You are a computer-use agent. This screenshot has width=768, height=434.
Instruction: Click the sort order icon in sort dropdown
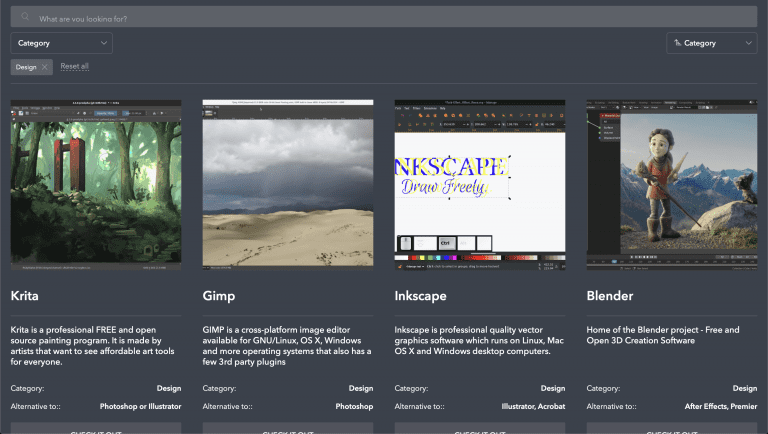tap(677, 43)
